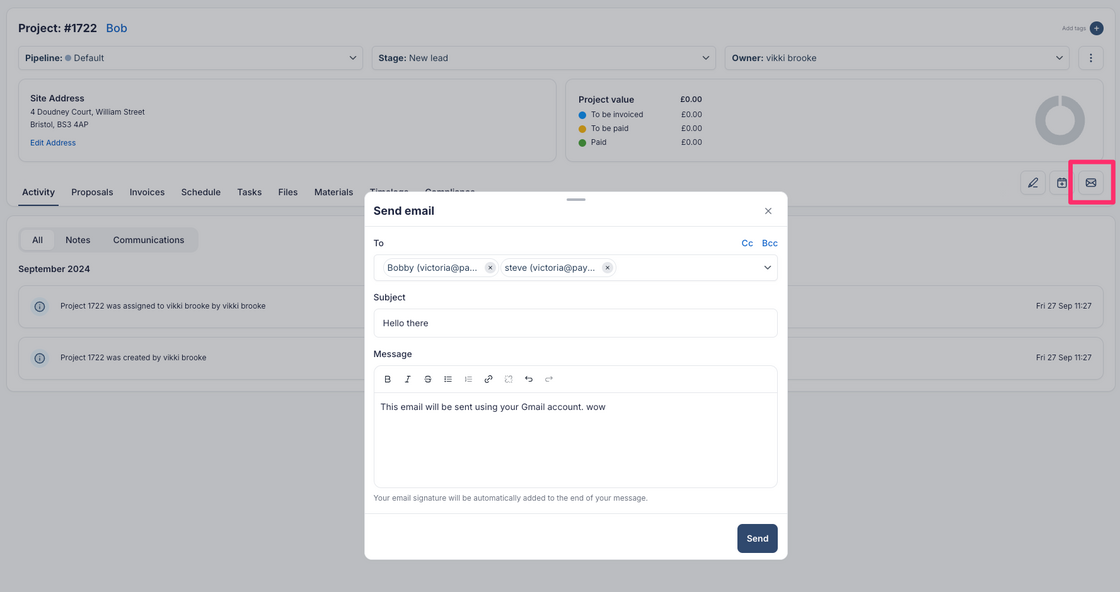Expand the To recipients dropdown

[x=767, y=268]
